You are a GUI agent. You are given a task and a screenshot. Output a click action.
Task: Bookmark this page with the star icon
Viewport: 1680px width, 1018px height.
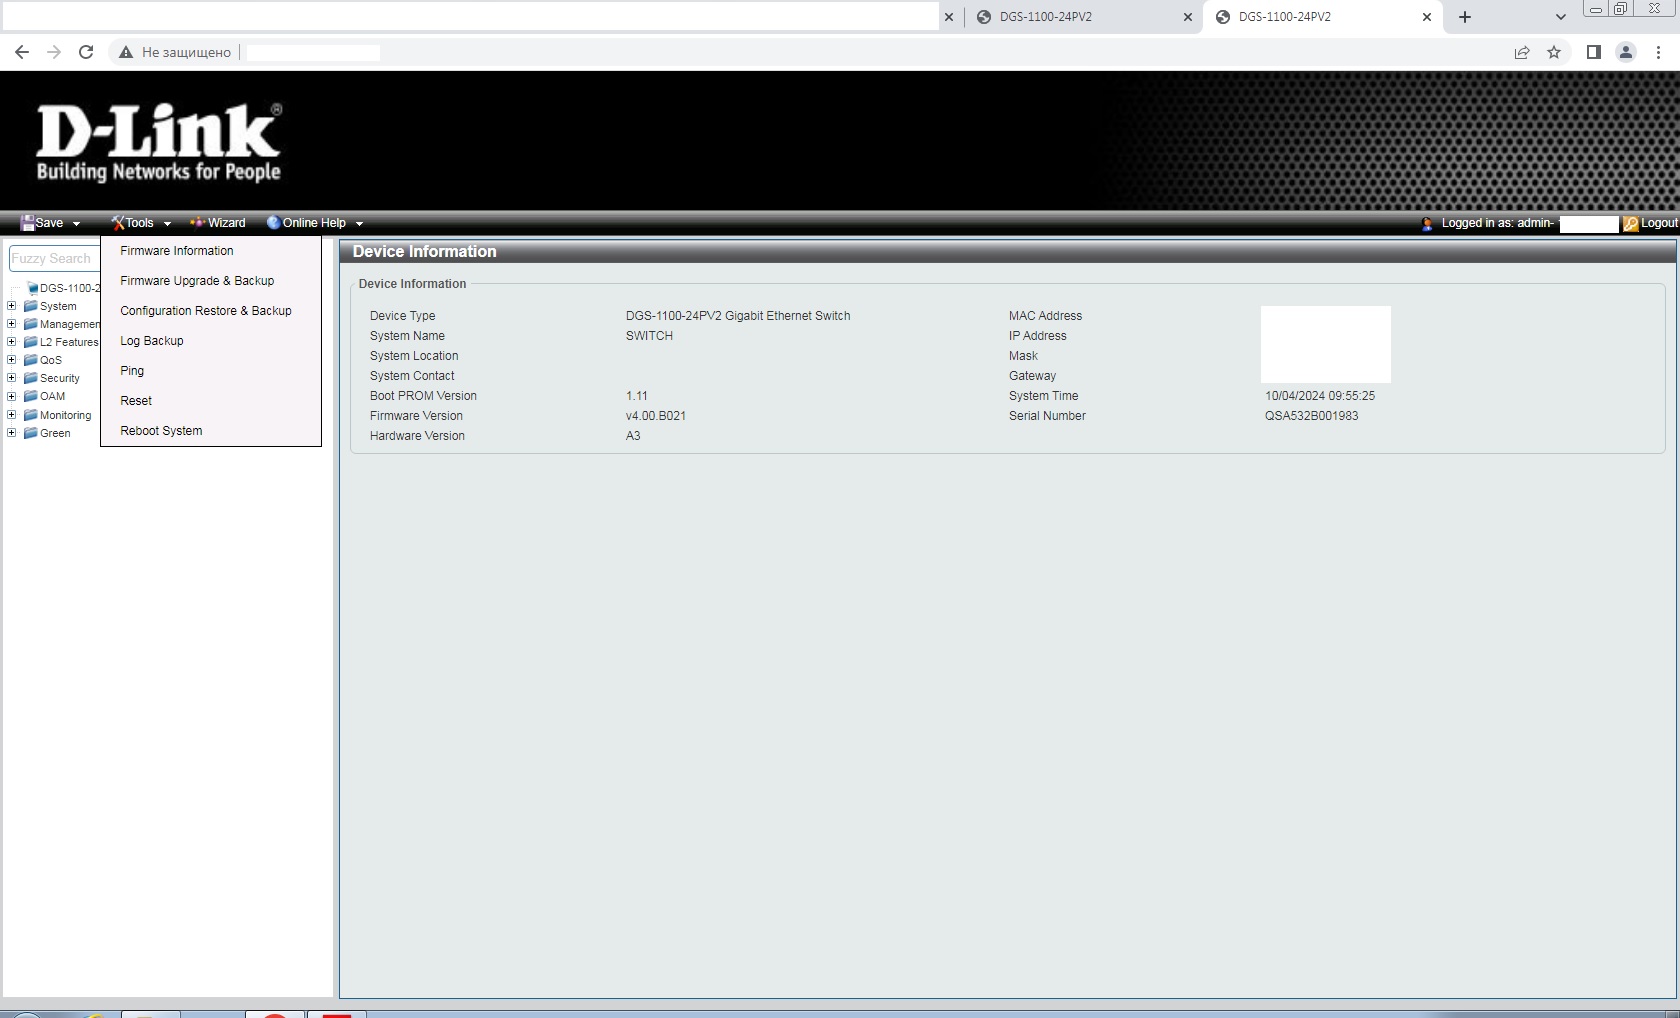tap(1554, 52)
